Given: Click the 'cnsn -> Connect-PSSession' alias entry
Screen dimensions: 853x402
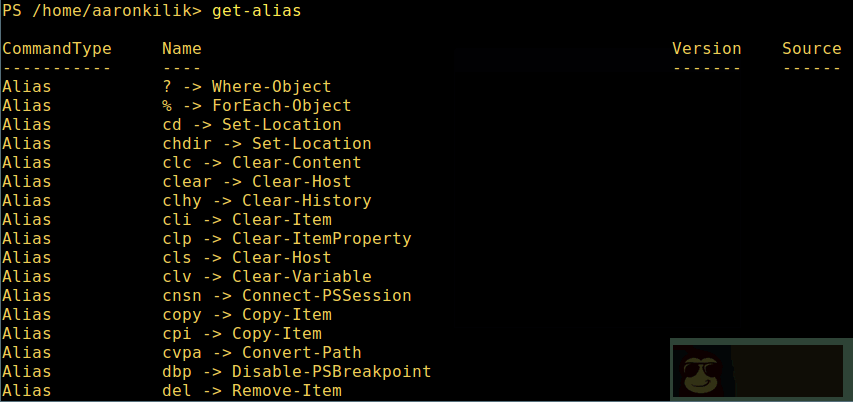Looking at the screenshot, I should coord(286,296).
